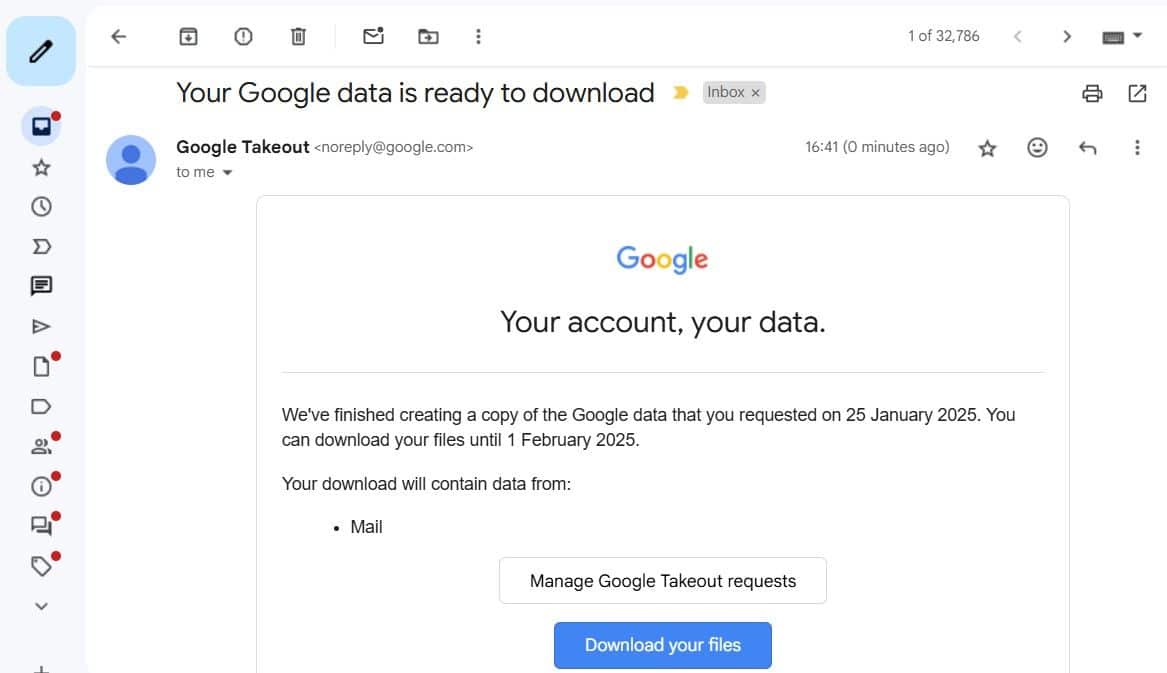Move the email to another folder
This screenshot has height=673, width=1167.
tap(428, 36)
